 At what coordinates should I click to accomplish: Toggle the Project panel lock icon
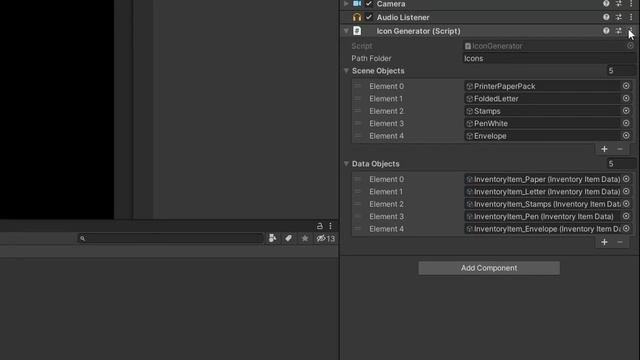(320, 226)
